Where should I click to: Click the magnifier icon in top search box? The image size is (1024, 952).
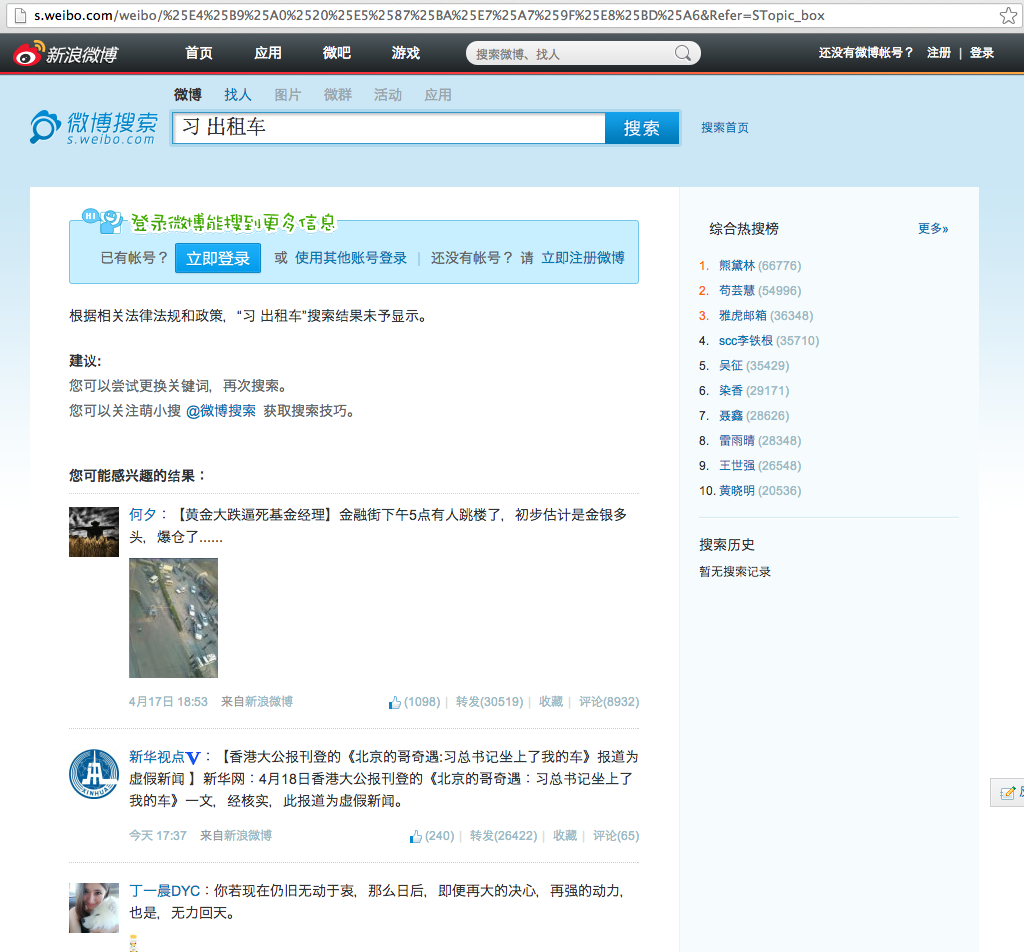tap(682, 53)
